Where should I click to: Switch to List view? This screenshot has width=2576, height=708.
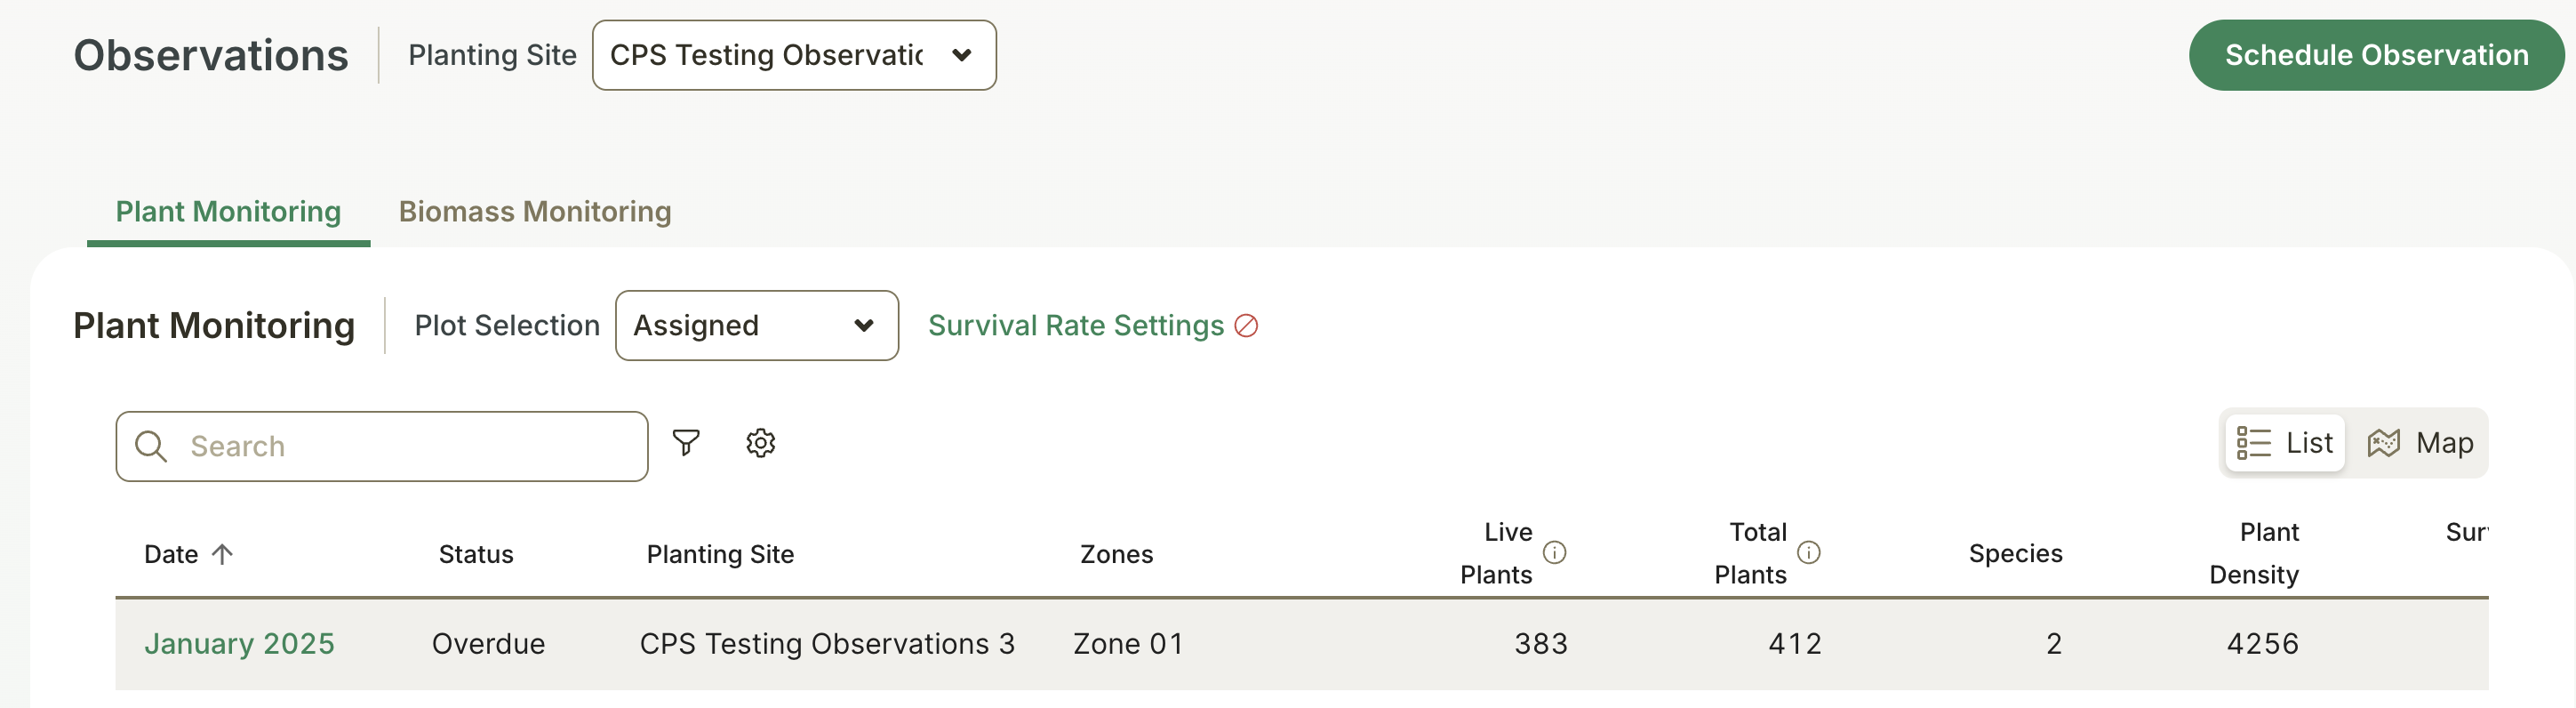2285,443
